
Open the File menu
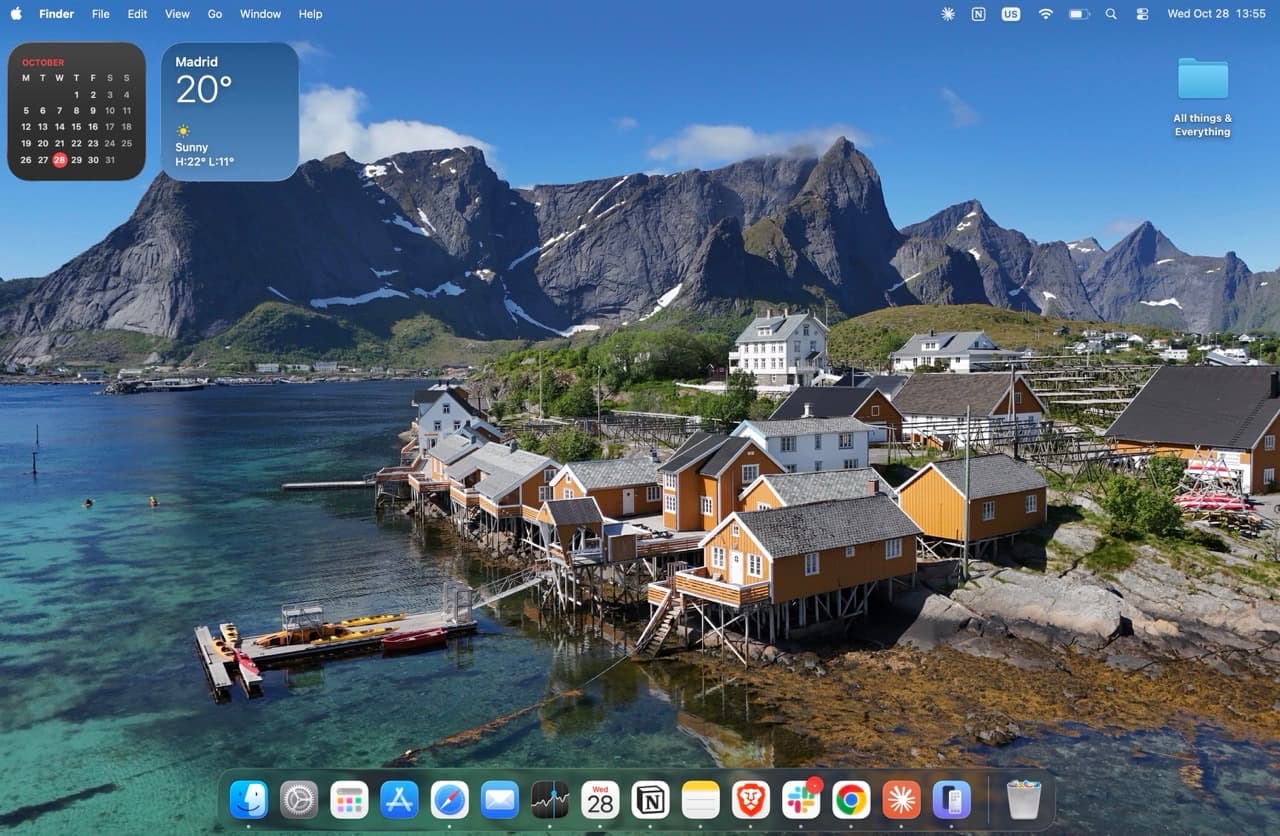point(101,14)
